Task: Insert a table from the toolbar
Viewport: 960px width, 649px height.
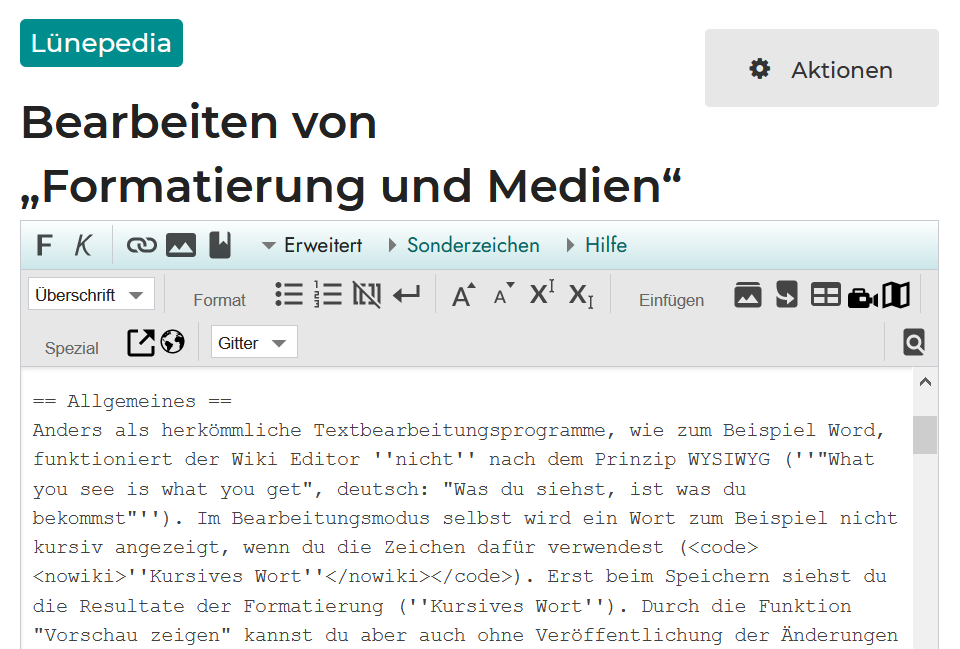Action: 825,295
